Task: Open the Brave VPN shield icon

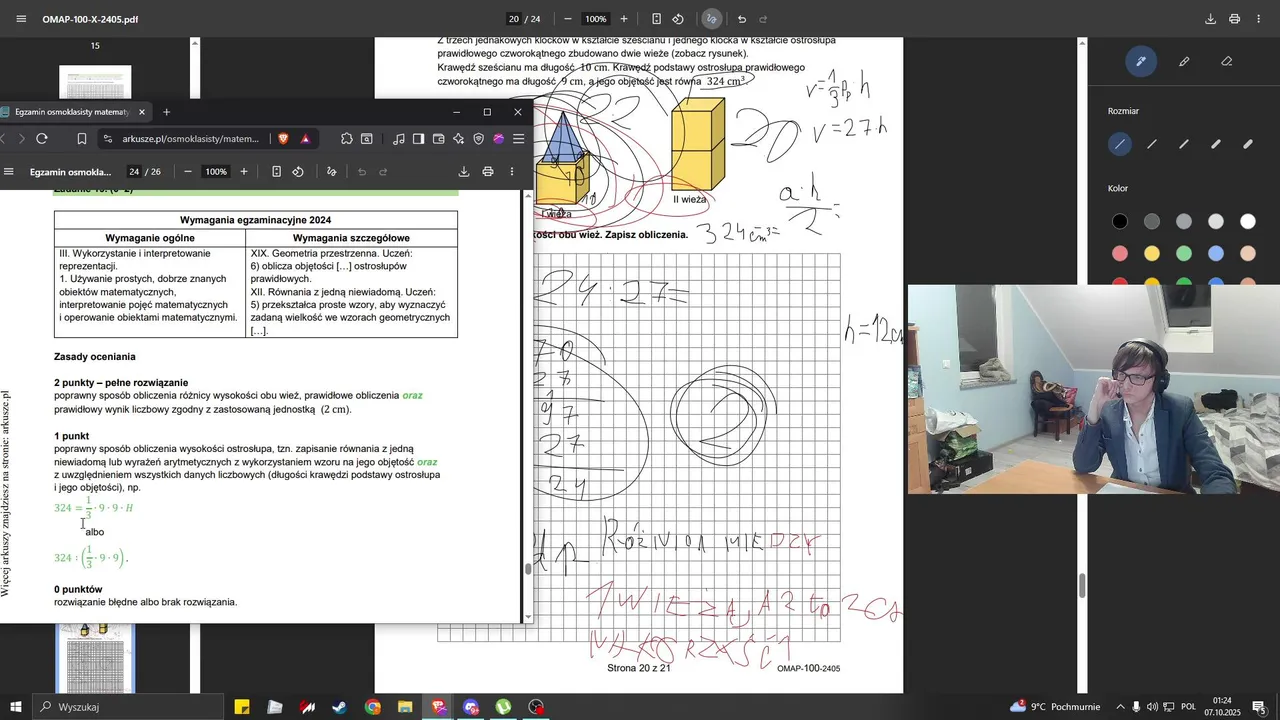Action: [x=479, y=139]
